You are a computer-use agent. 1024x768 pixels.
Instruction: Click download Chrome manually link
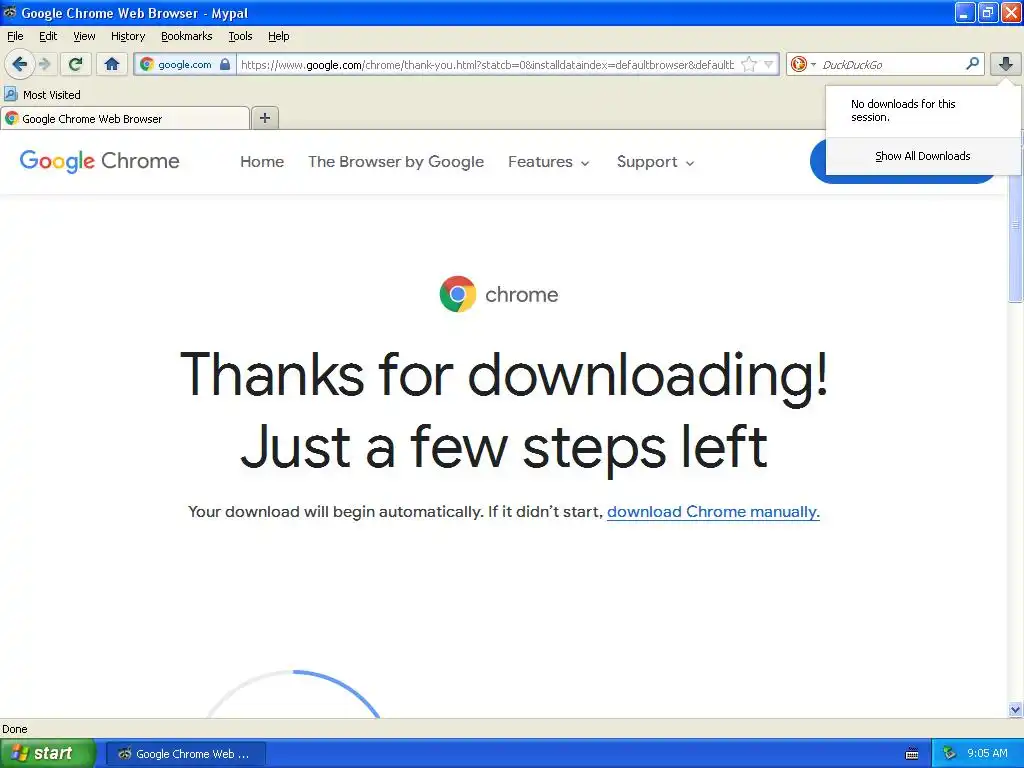[x=713, y=511]
